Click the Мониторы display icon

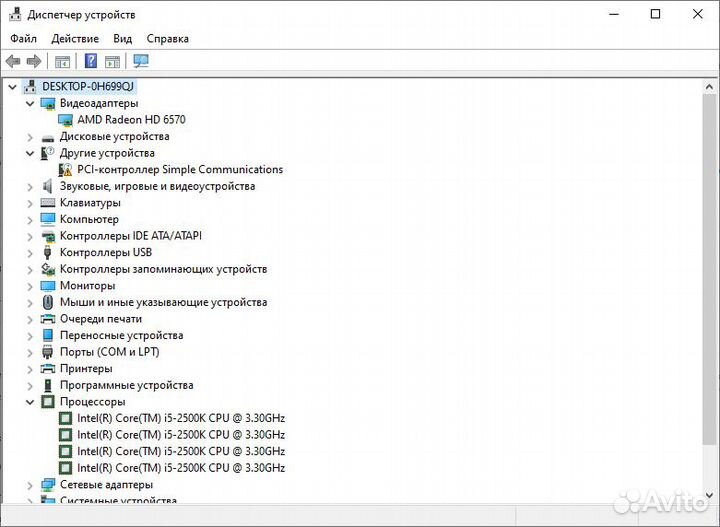48,286
